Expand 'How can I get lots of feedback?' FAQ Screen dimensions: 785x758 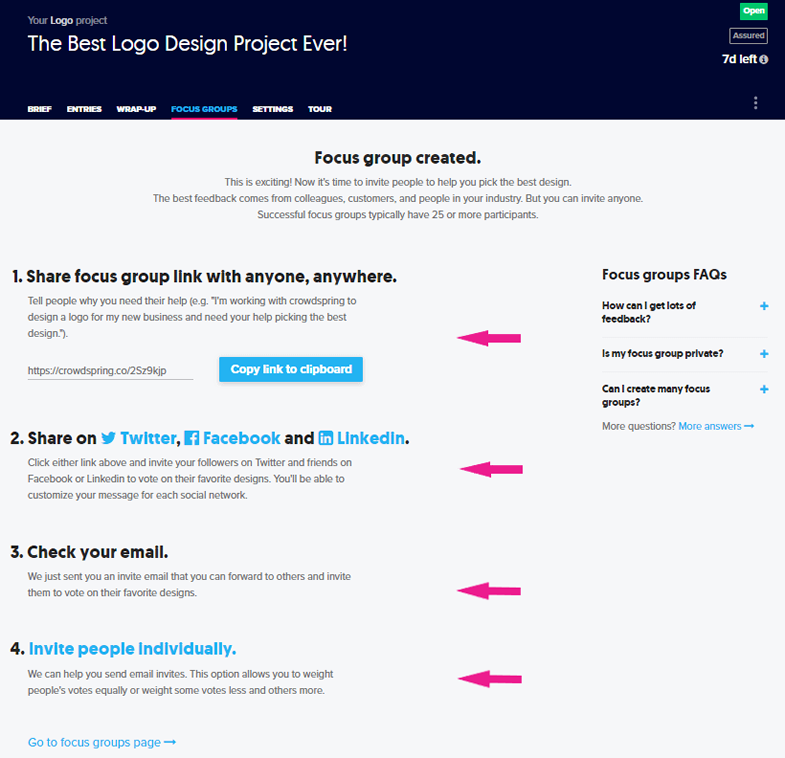click(764, 306)
